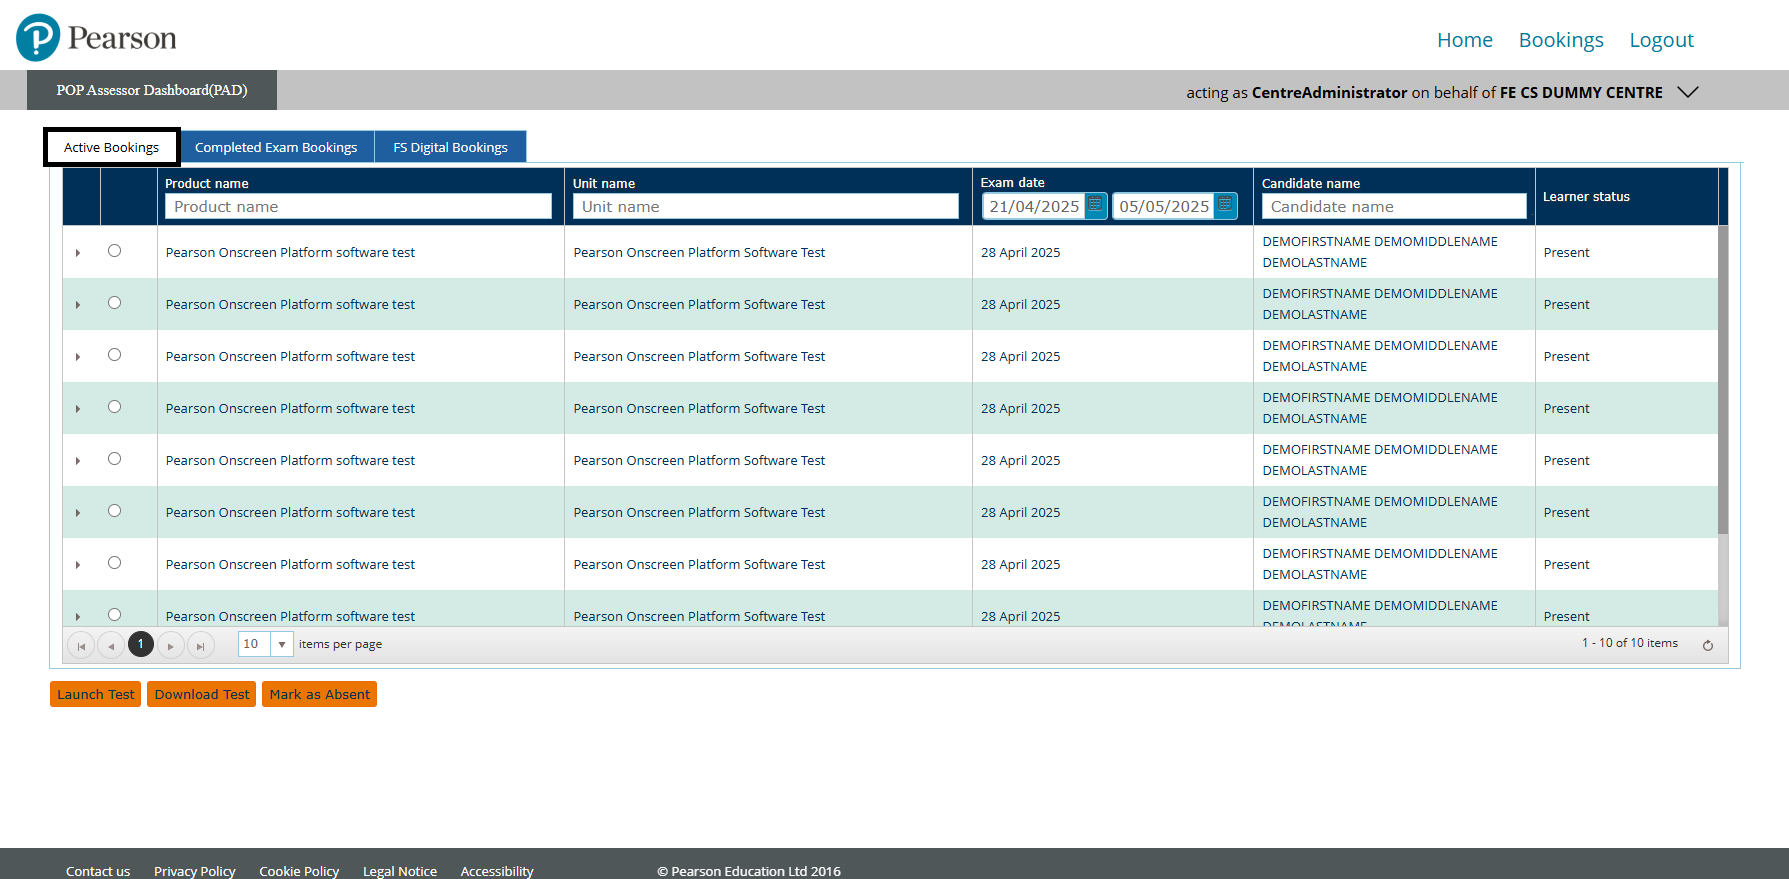Open the exam end date calendar picker

(1225, 206)
